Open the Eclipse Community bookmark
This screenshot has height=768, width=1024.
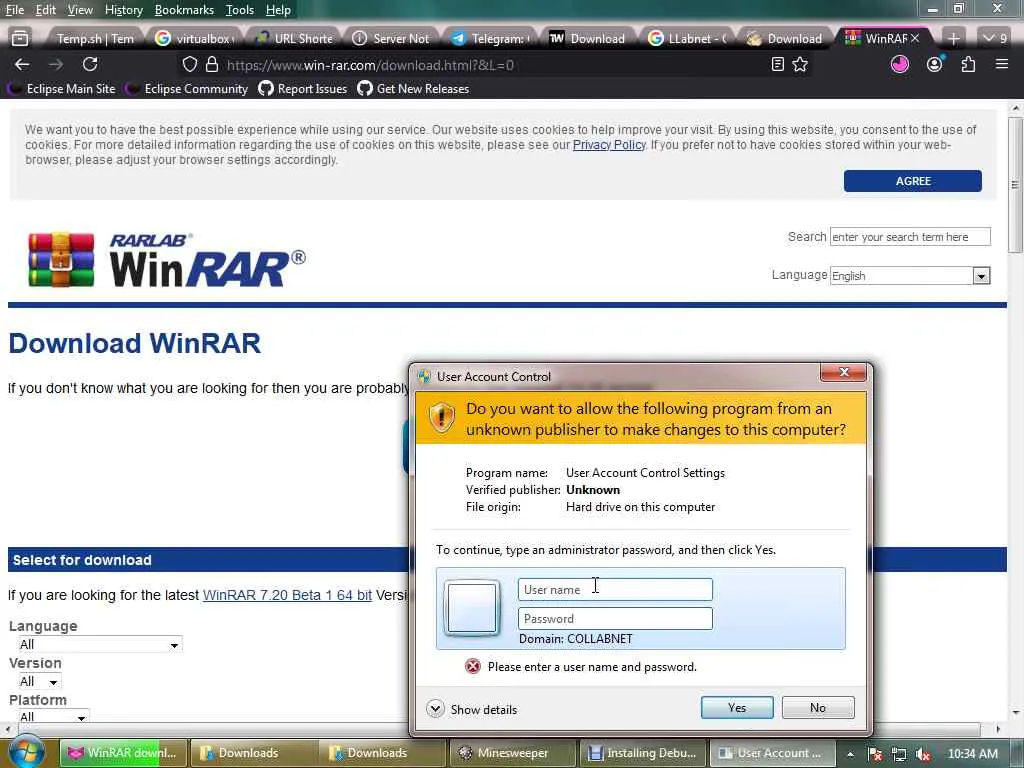188,89
